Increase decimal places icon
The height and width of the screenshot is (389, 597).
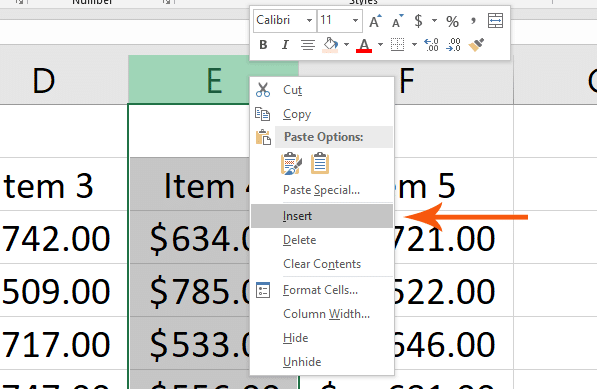(431, 45)
